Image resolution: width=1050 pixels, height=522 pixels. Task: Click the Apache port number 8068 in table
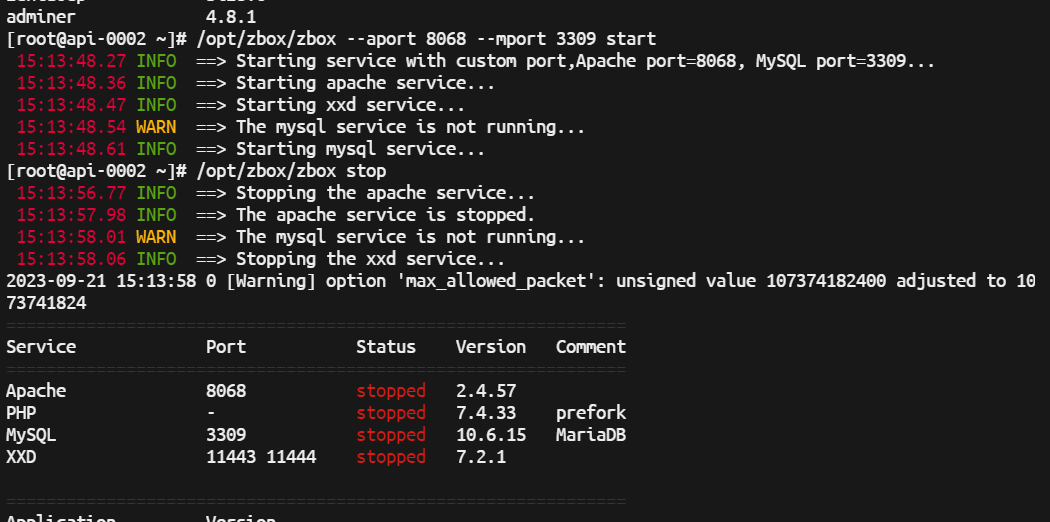pos(226,391)
